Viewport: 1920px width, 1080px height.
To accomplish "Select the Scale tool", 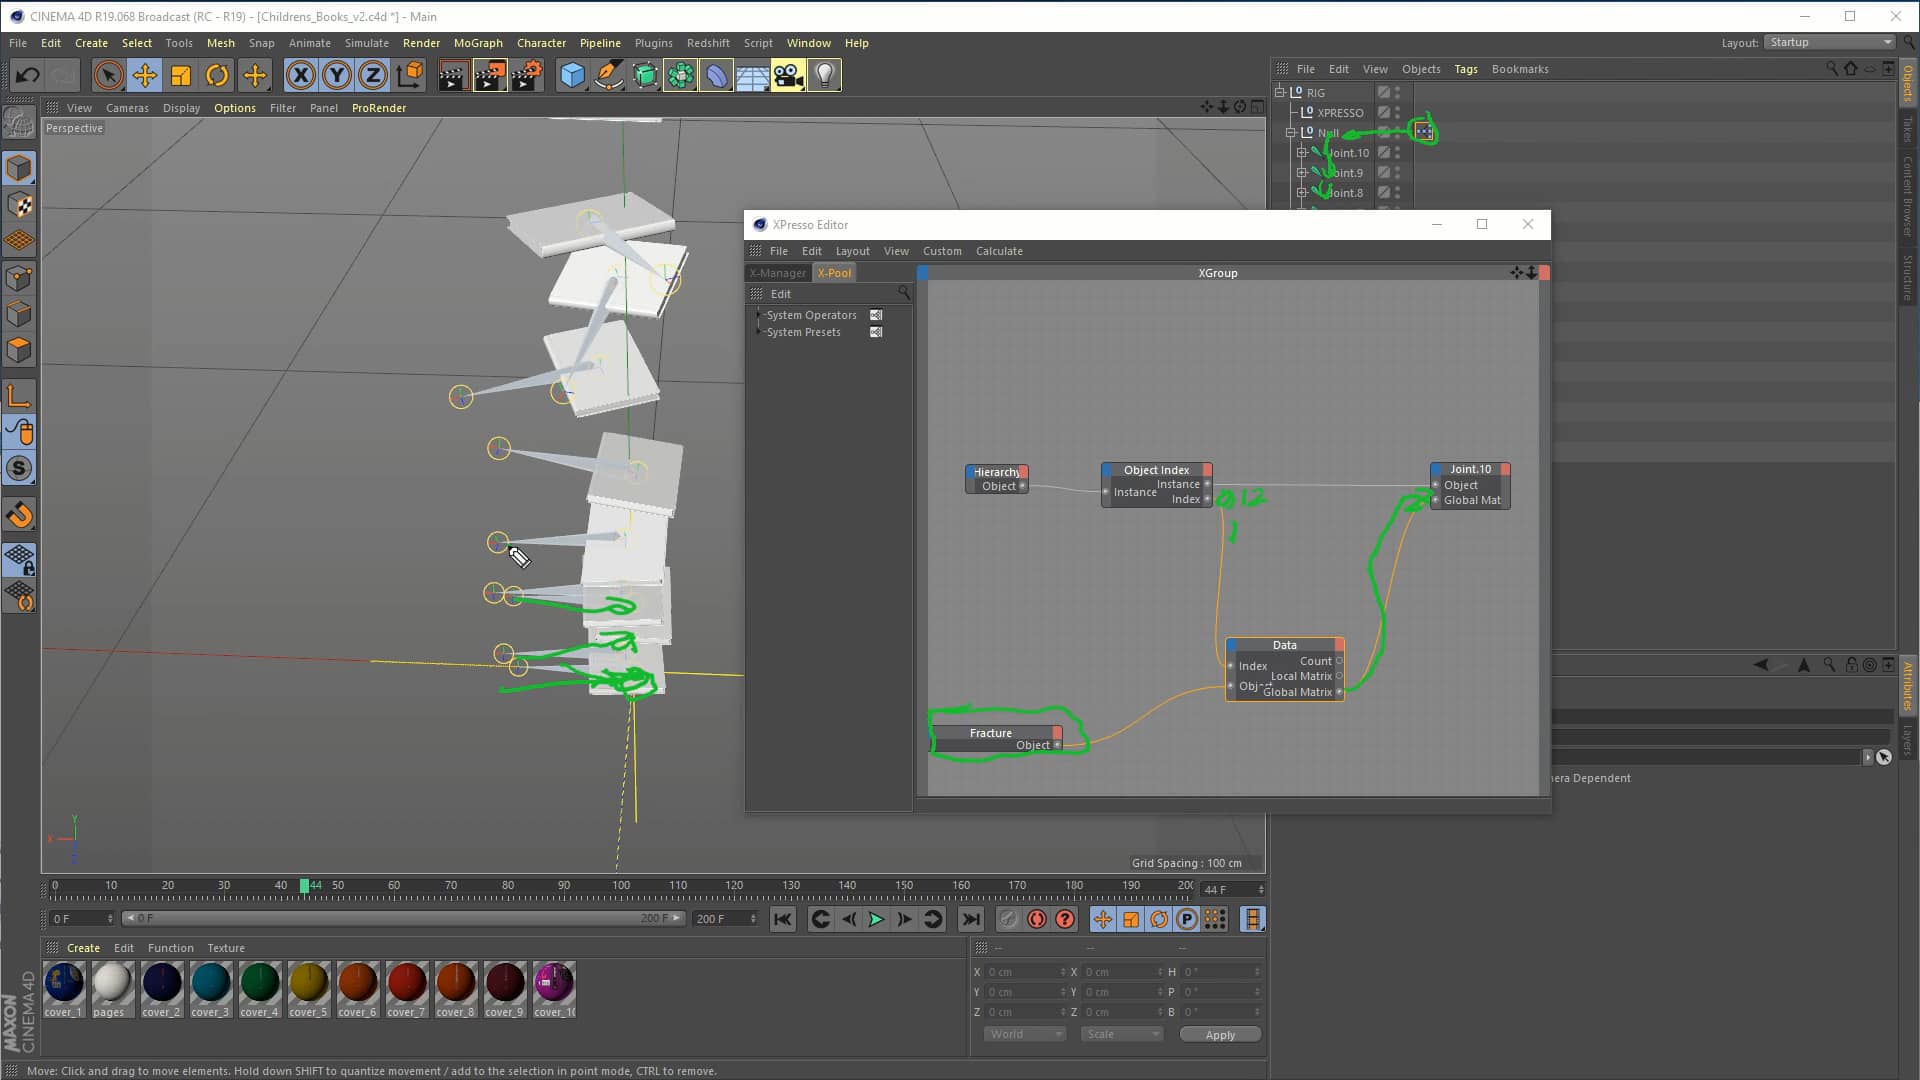I will [x=180, y=75].
